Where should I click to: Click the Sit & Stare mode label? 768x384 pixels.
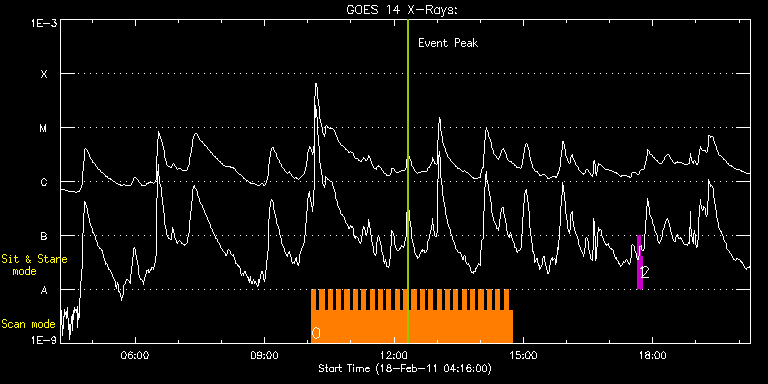pos(34,264)
